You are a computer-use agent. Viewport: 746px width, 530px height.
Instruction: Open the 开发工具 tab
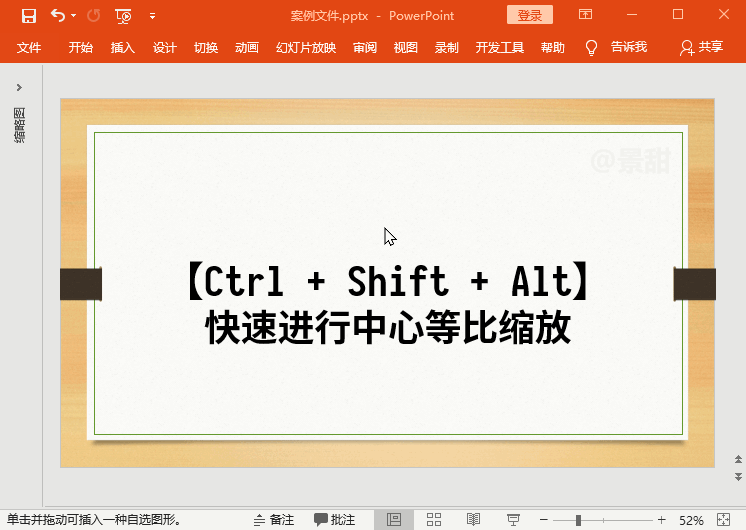500,48
